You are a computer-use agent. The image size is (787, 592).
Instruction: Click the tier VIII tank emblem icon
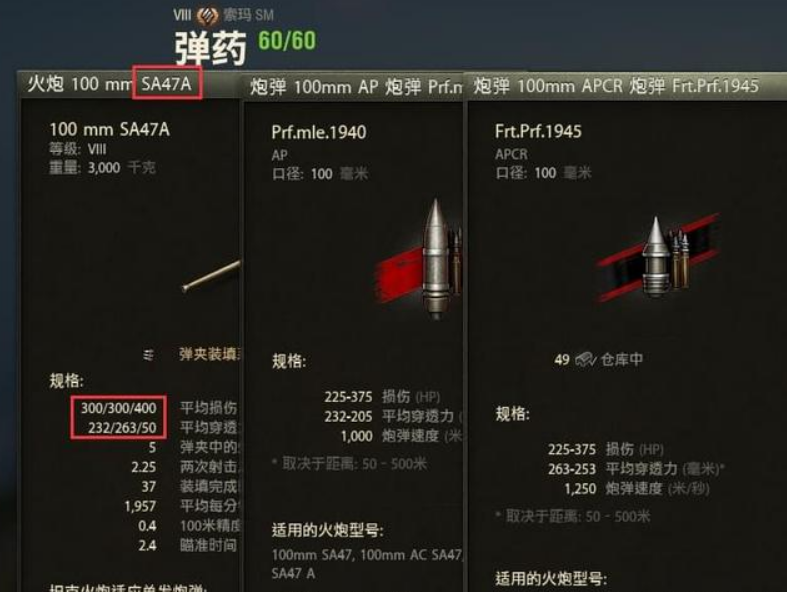coord(207,15)
